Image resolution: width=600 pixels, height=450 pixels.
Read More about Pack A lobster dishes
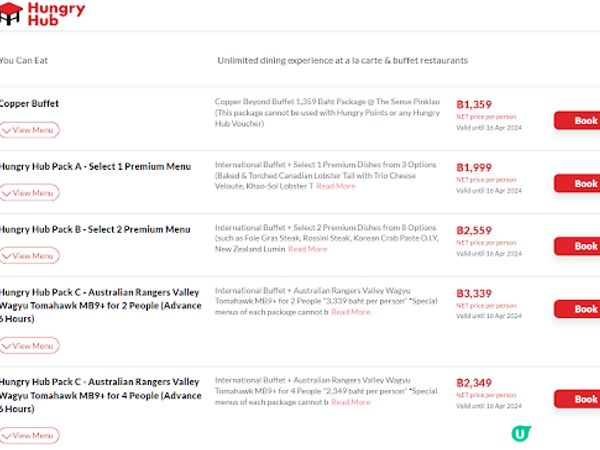336,186
